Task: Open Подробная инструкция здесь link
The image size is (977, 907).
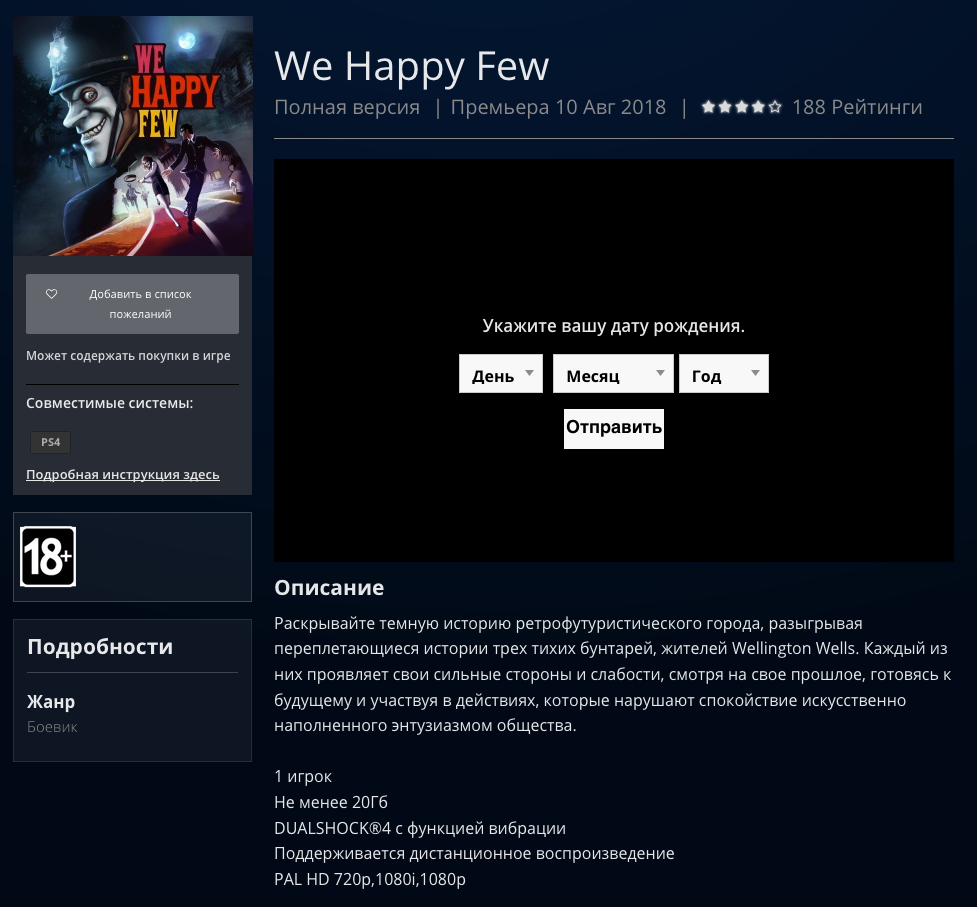Action: (123, 475)
